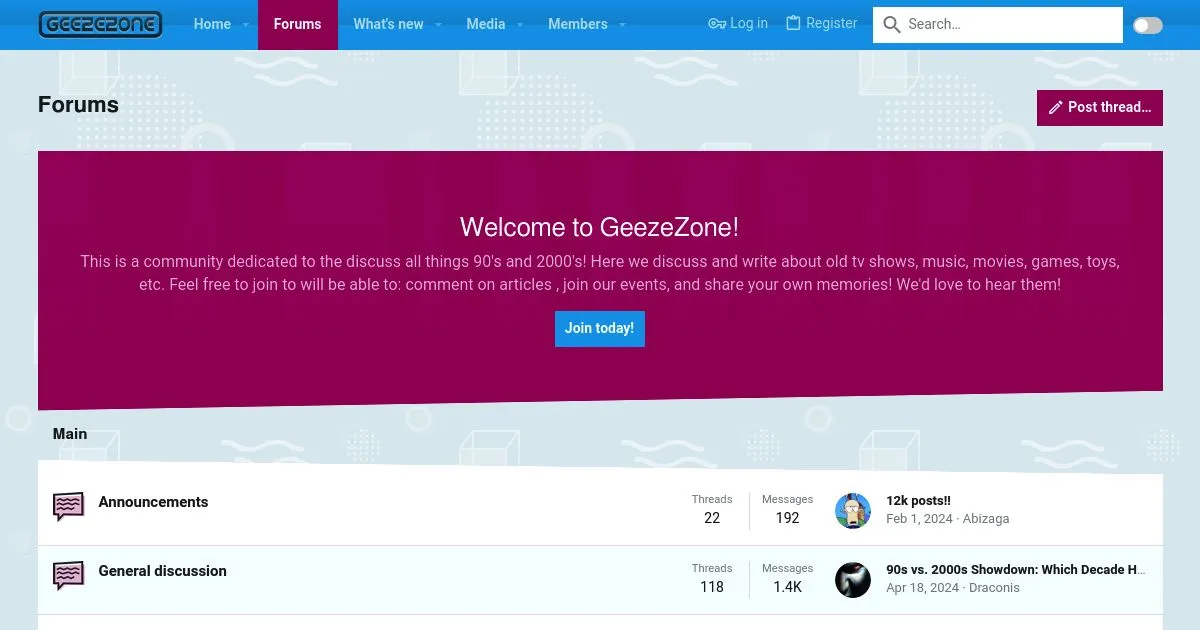Click the Welcome to GeezeZone! heading

[x=600, y=227]
